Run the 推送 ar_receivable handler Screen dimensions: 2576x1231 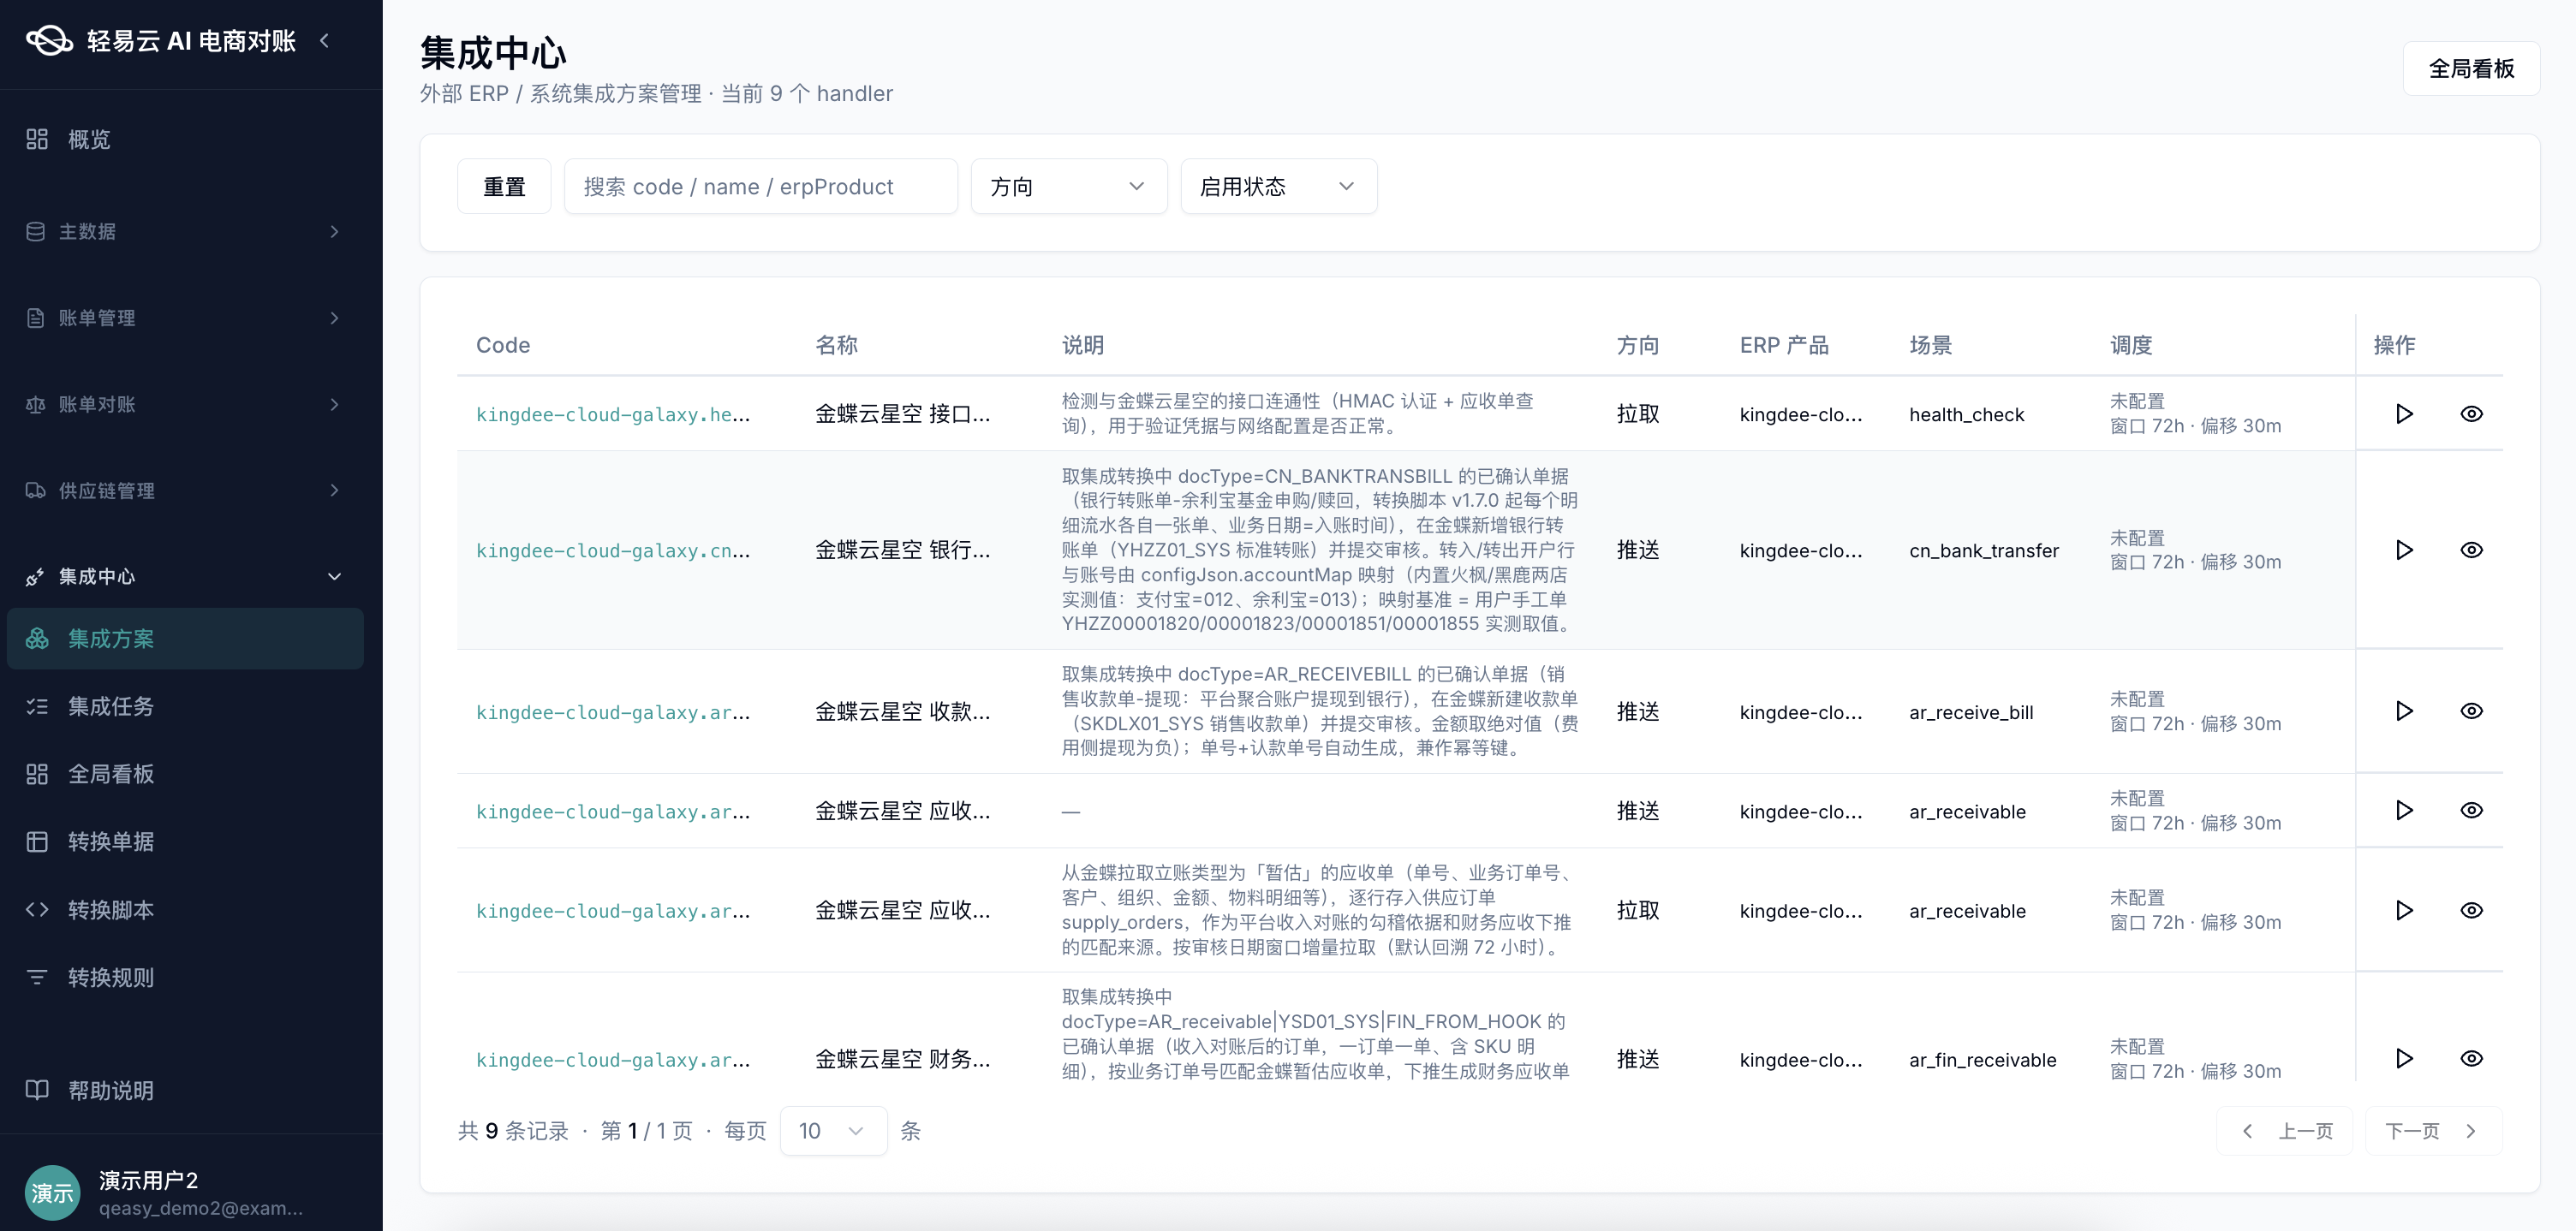coord(2404,810)
